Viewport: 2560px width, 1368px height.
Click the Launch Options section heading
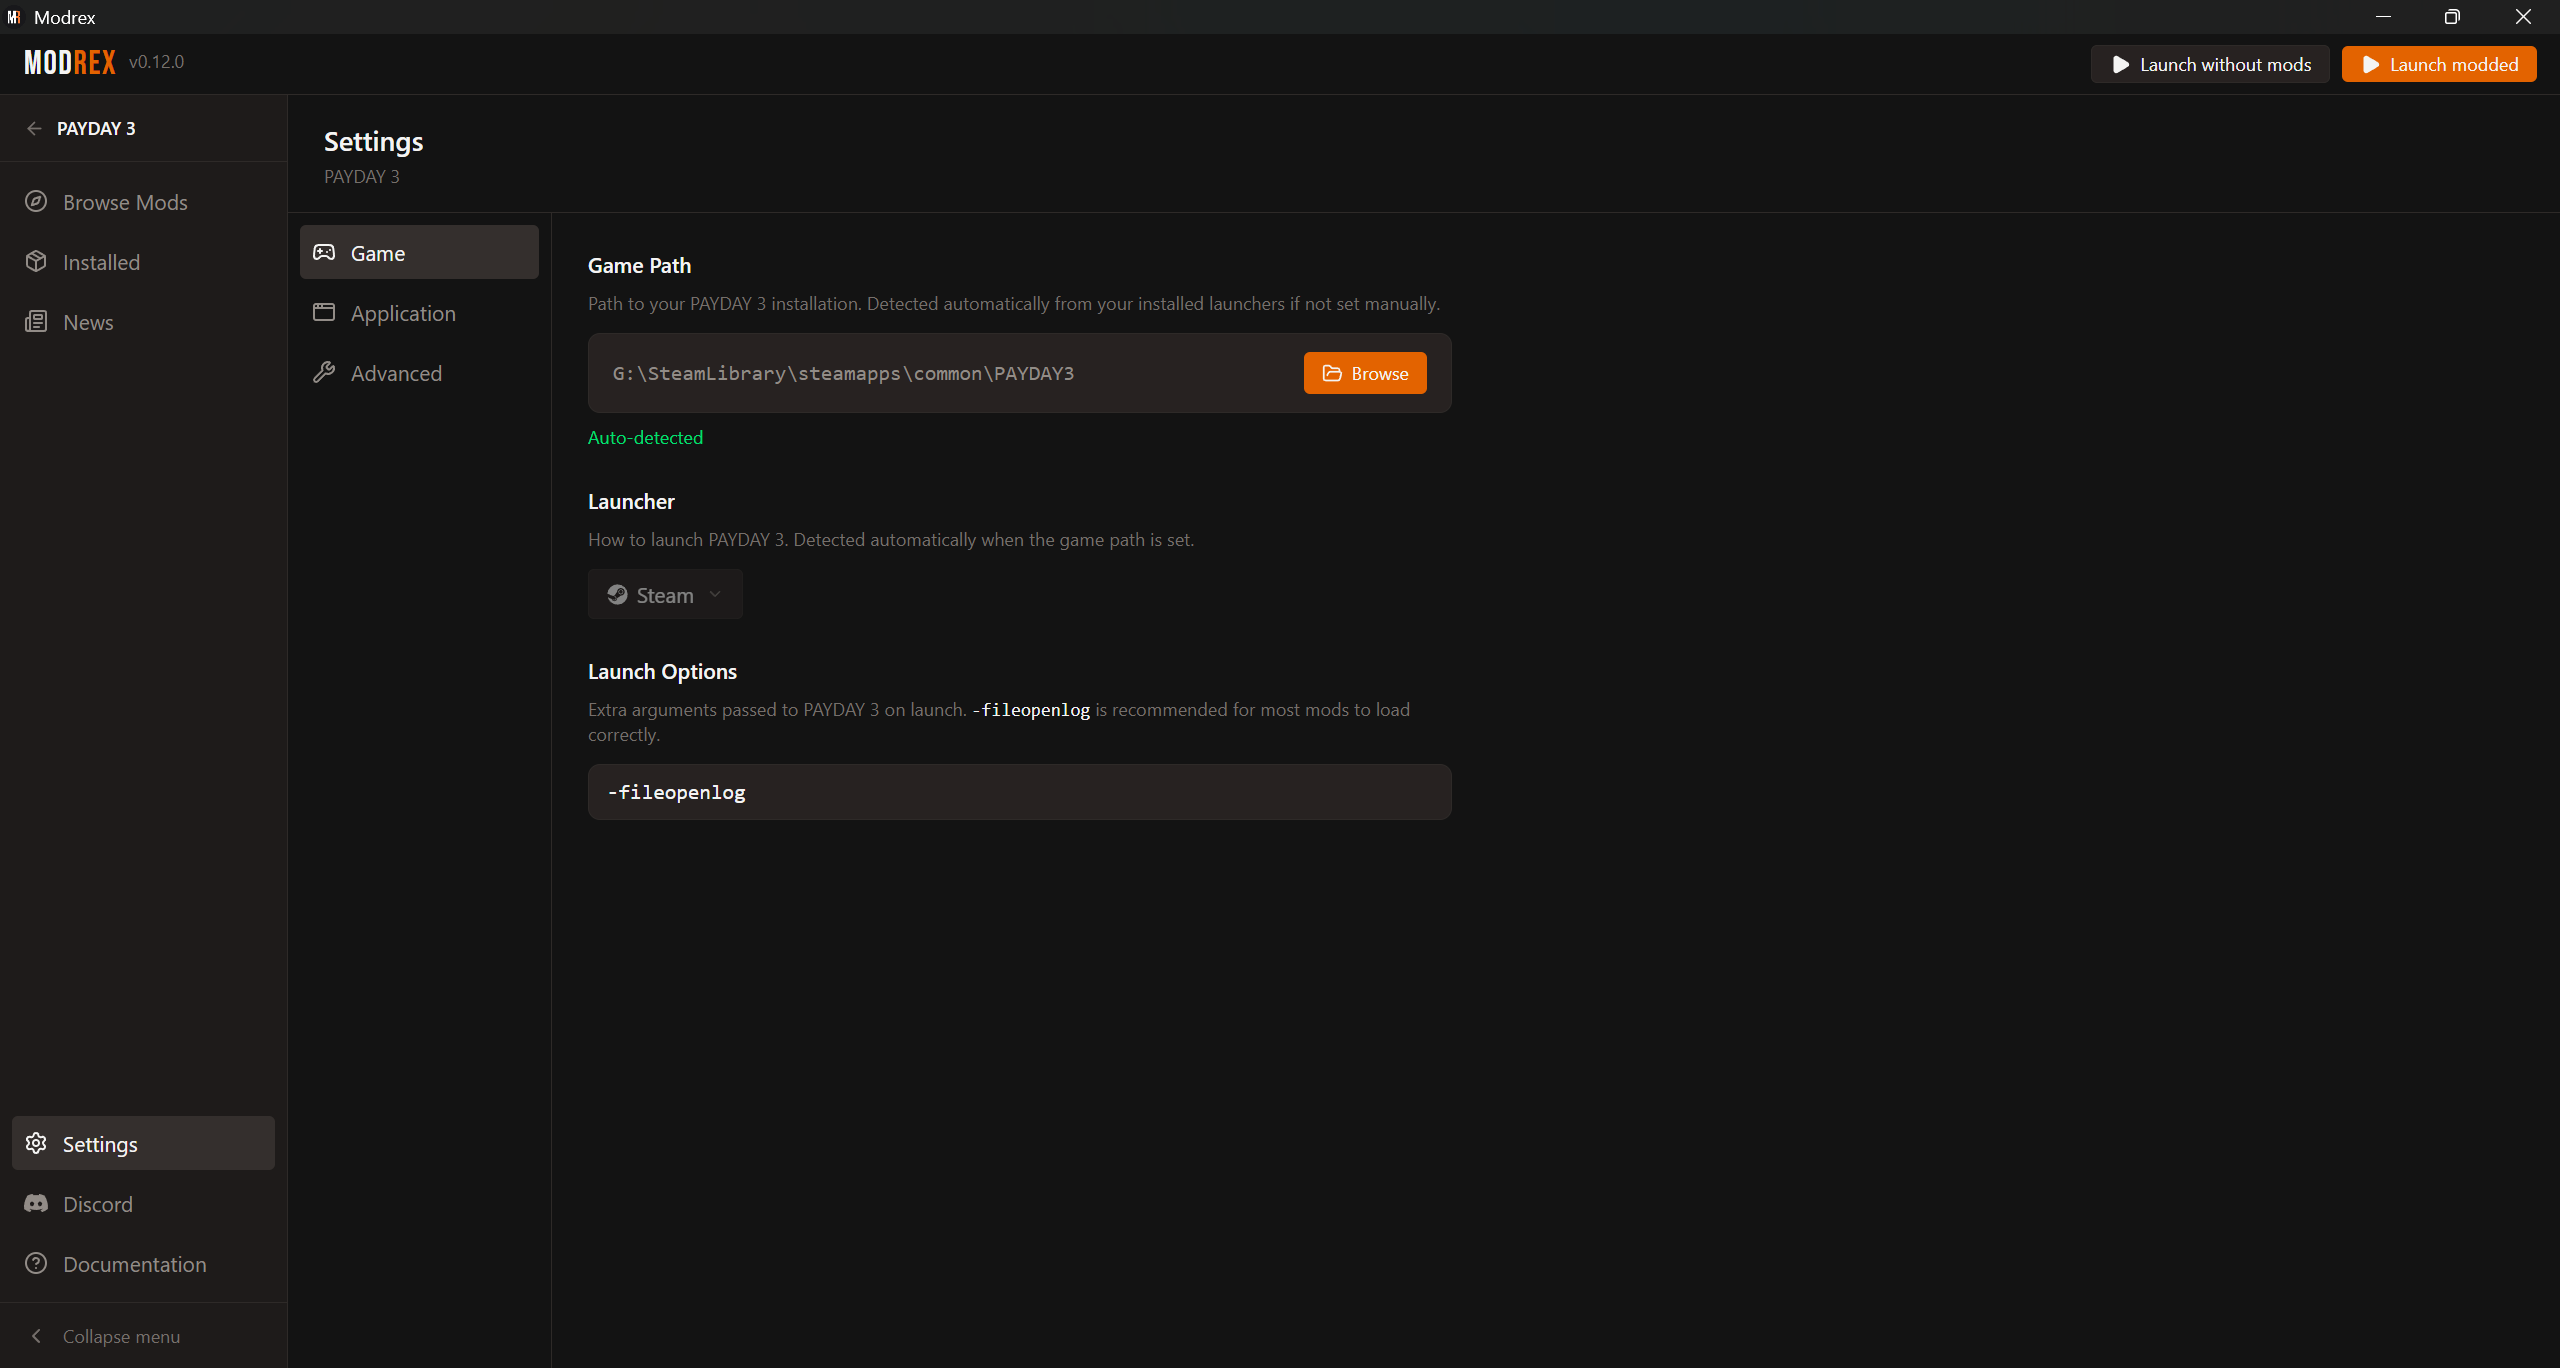point(662,672)
